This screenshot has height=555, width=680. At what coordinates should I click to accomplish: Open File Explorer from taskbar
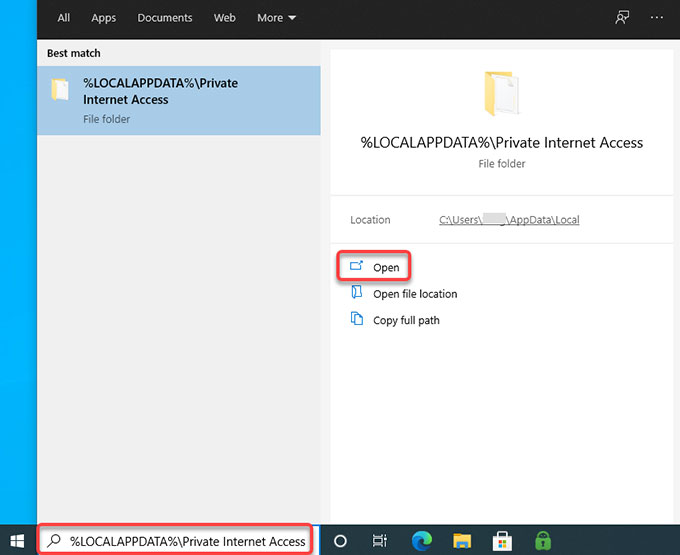tap(462, 541)
